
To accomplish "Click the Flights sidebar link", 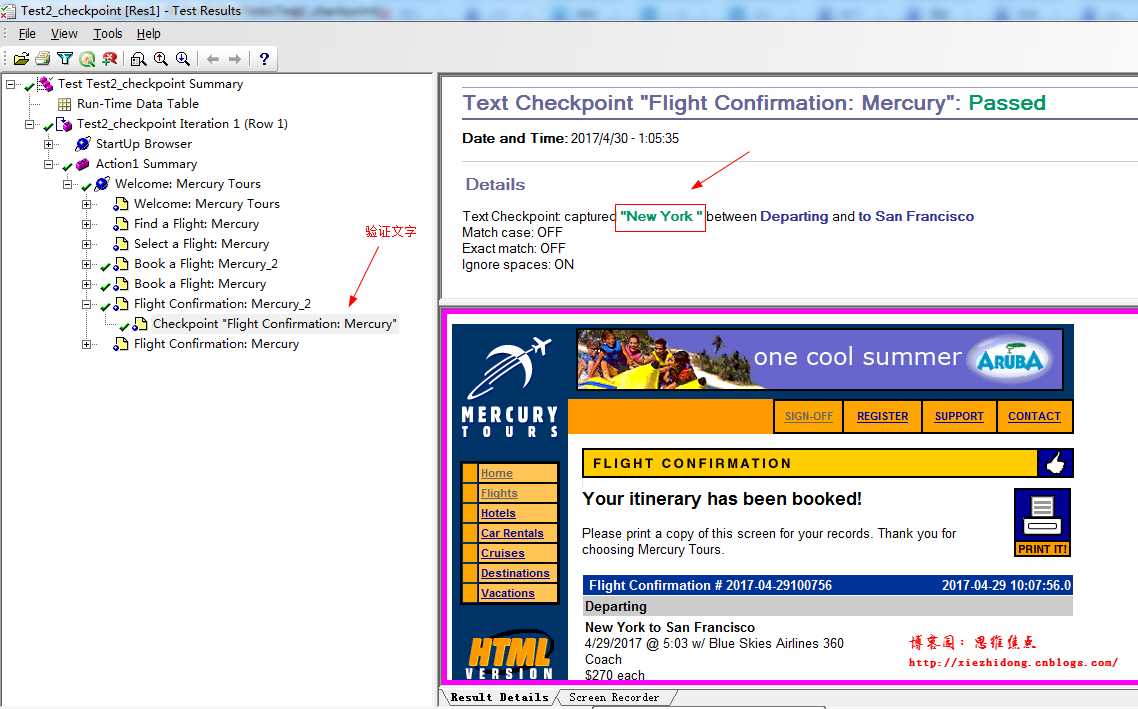I will [x=499, y=493].
